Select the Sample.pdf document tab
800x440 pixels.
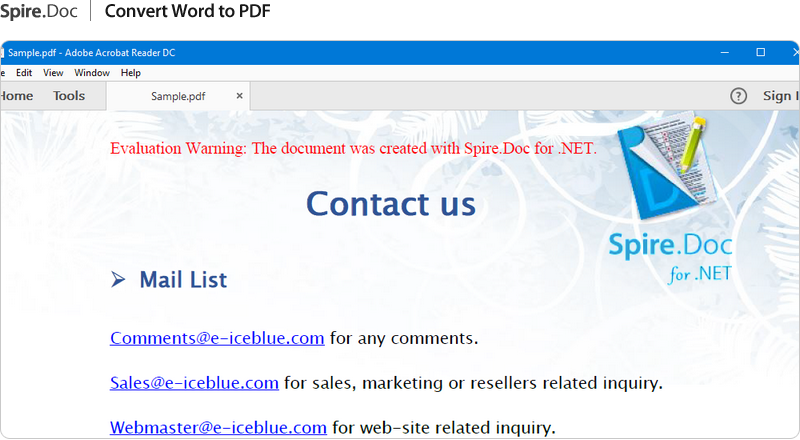(178, 96)
